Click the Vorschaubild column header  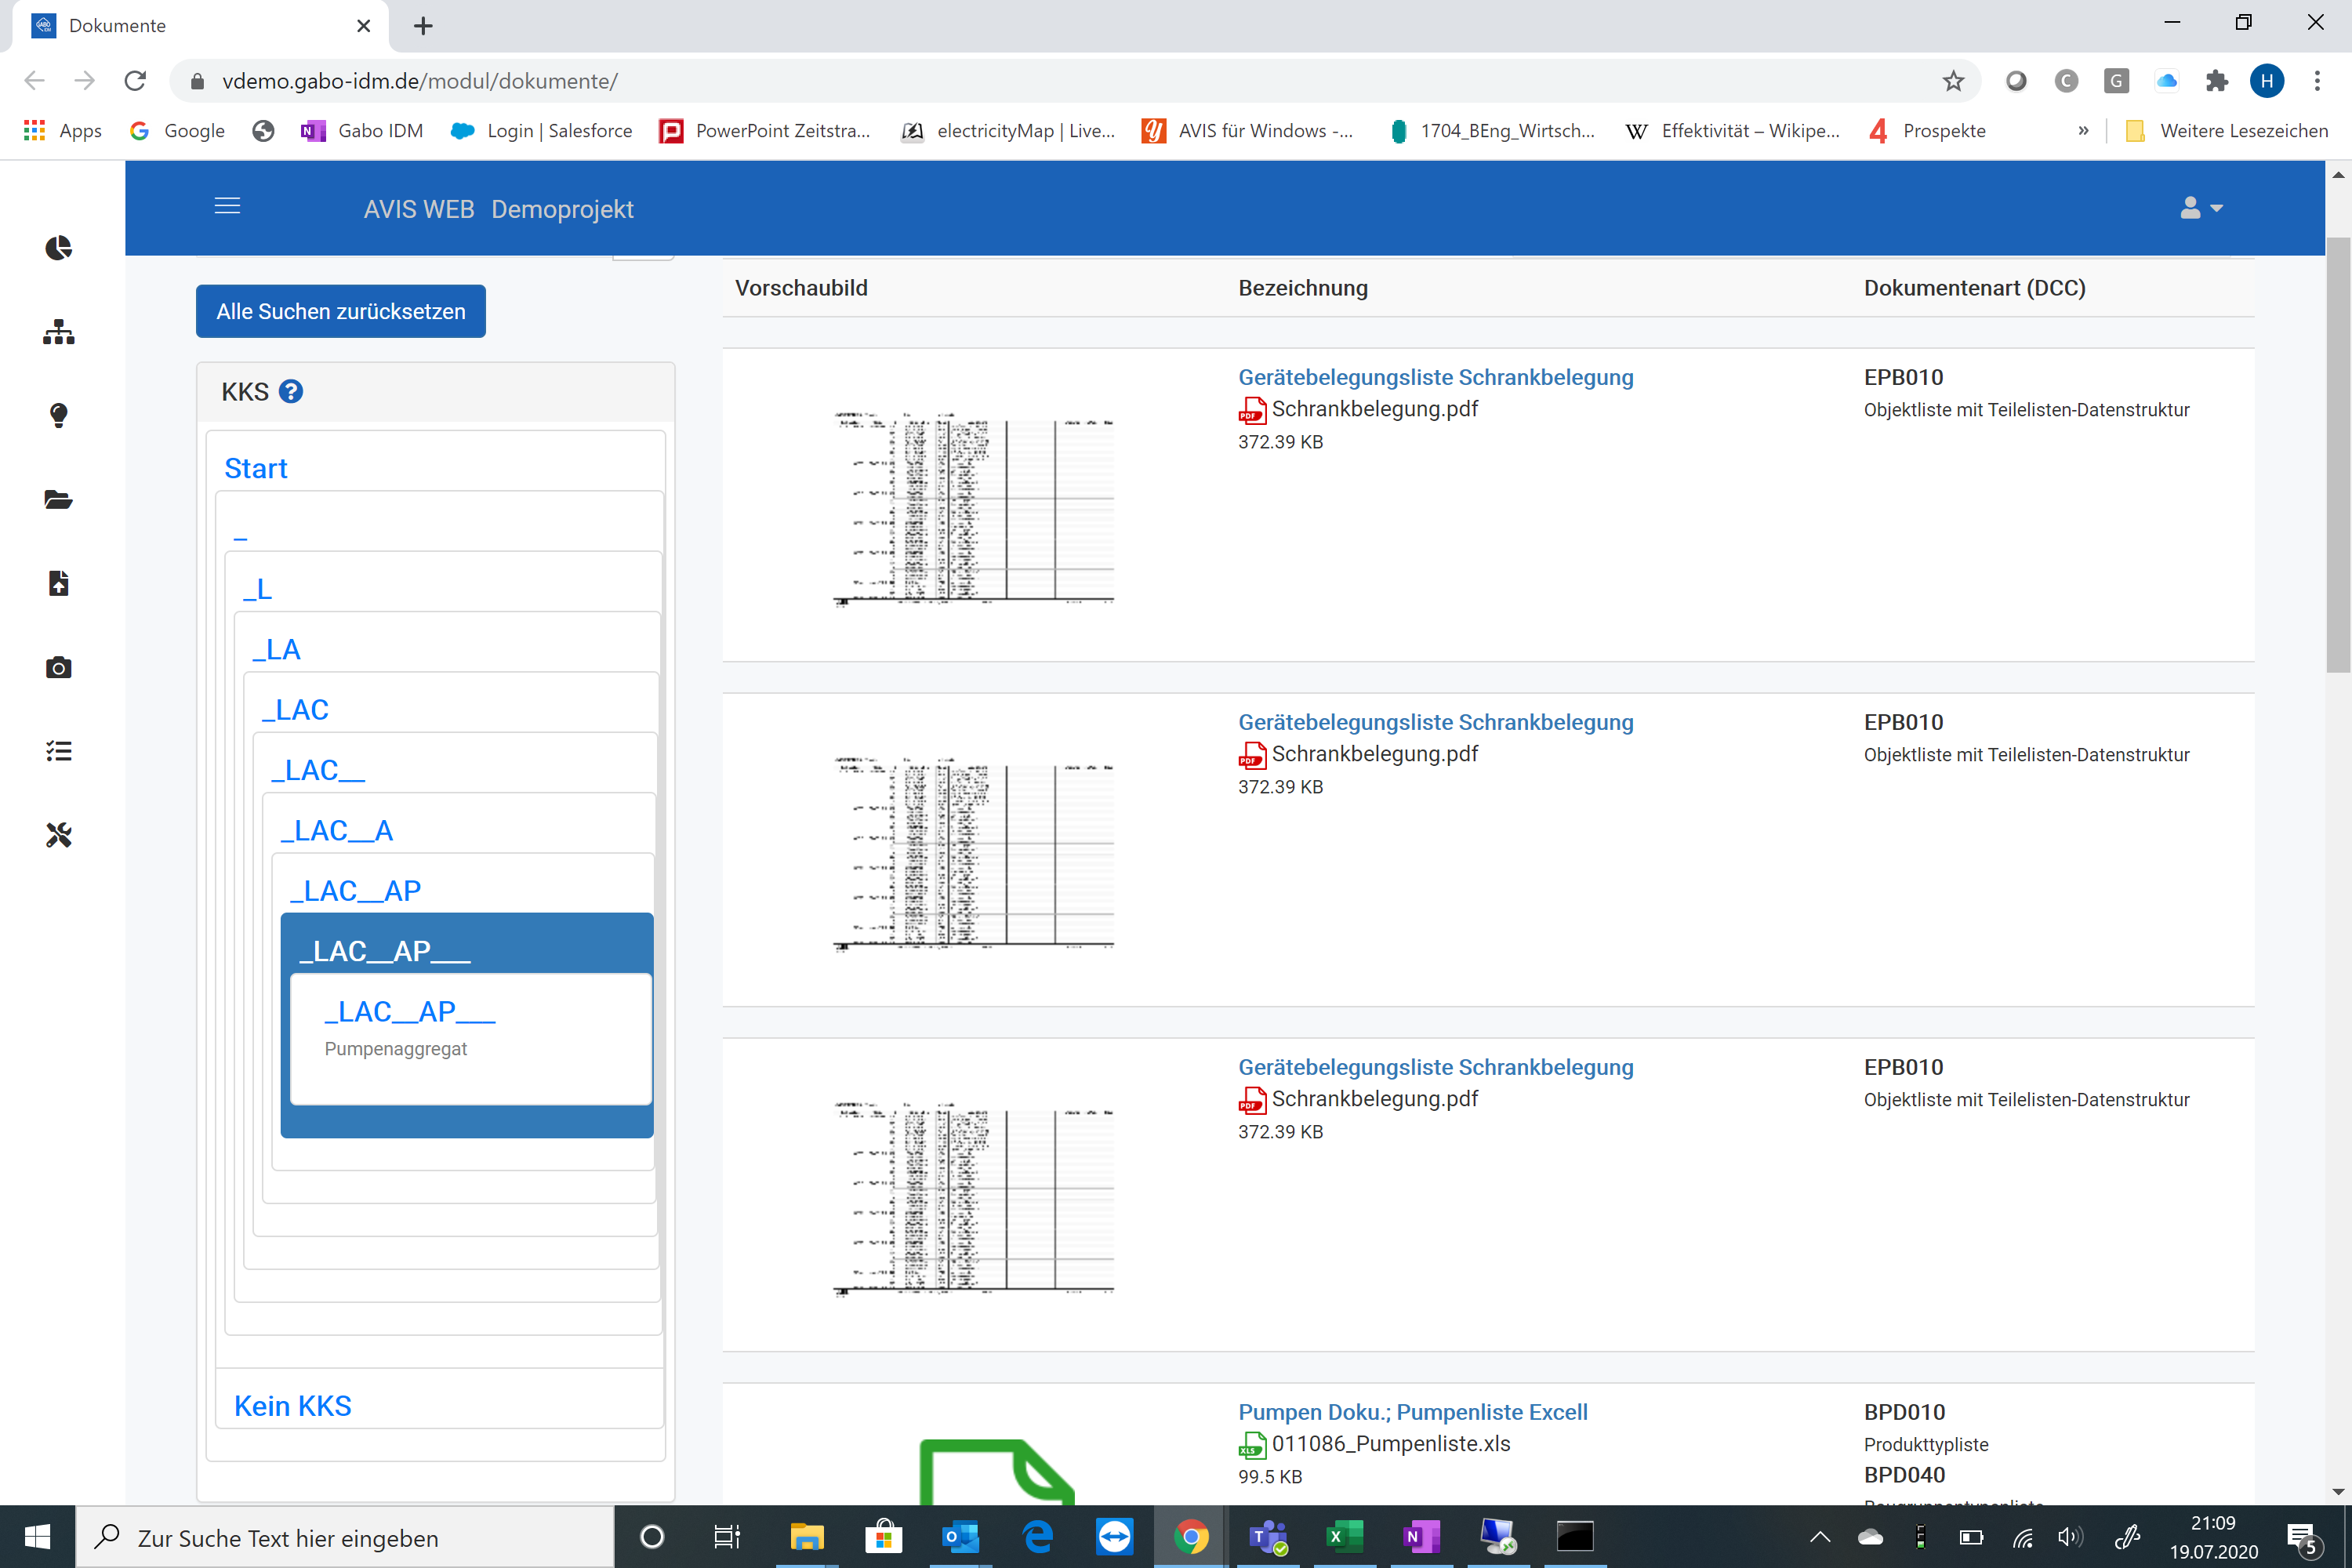[x=801, y=288]
